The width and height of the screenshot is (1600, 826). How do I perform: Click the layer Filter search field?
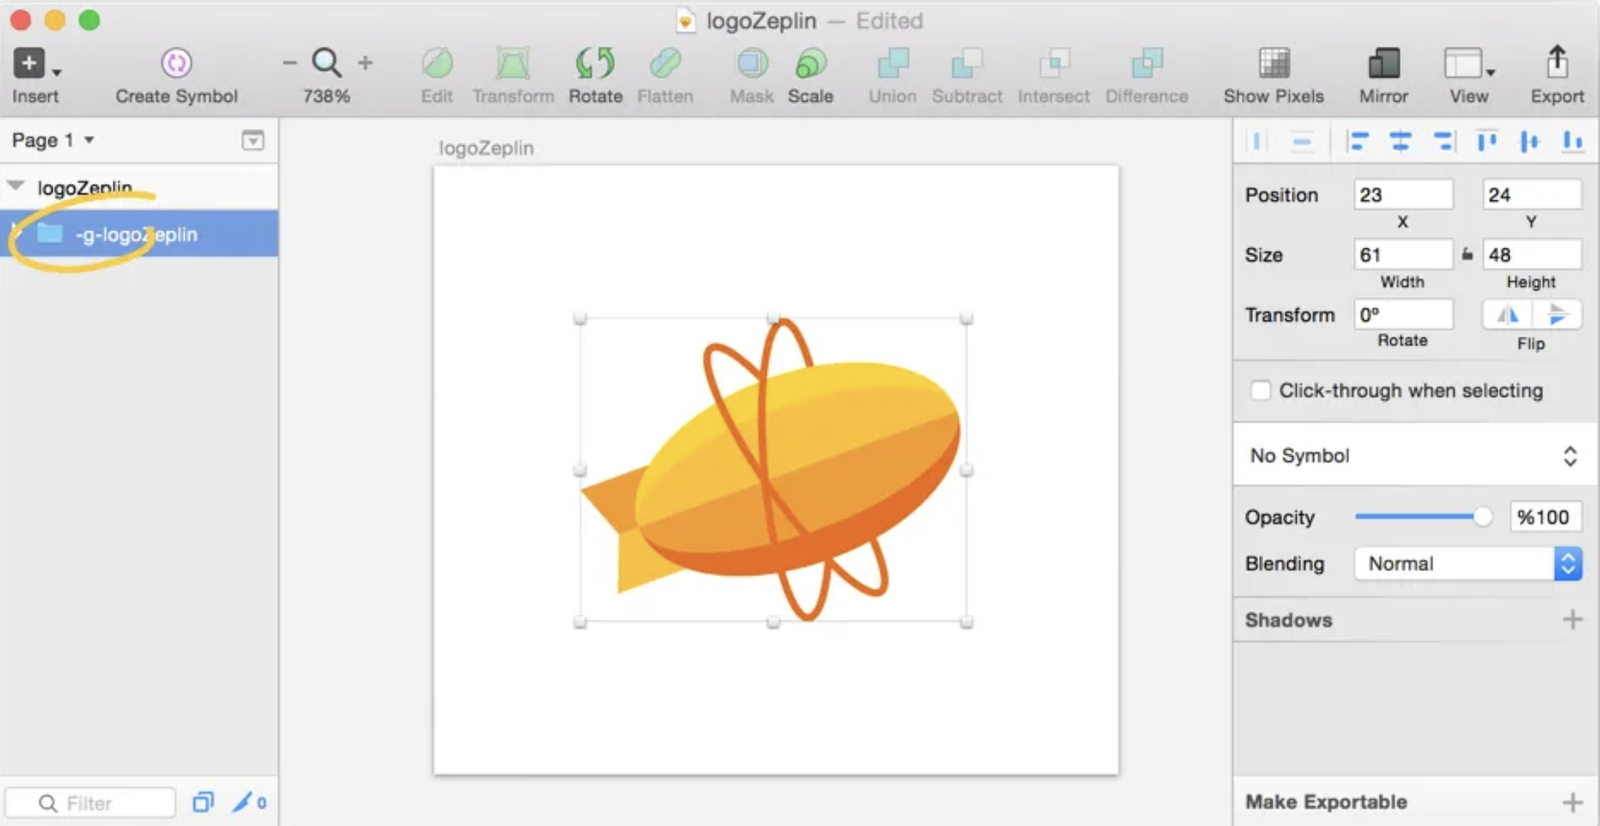click(90, 803)
